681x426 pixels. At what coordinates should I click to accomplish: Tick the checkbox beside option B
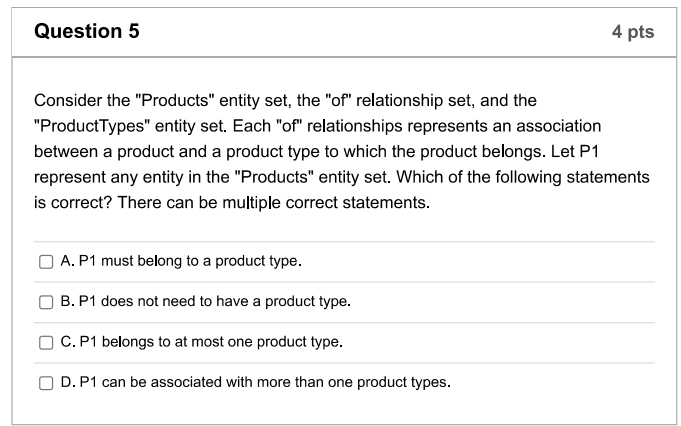coord(46,302)
